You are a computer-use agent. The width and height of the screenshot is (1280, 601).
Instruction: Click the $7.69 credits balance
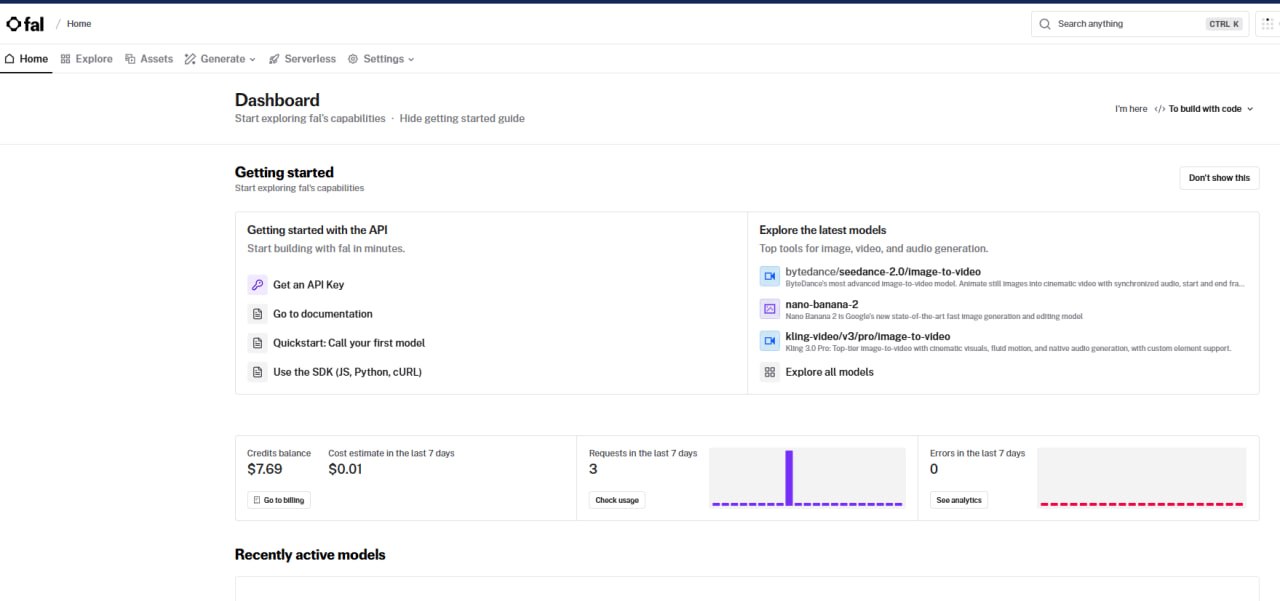tap(265, 469)
